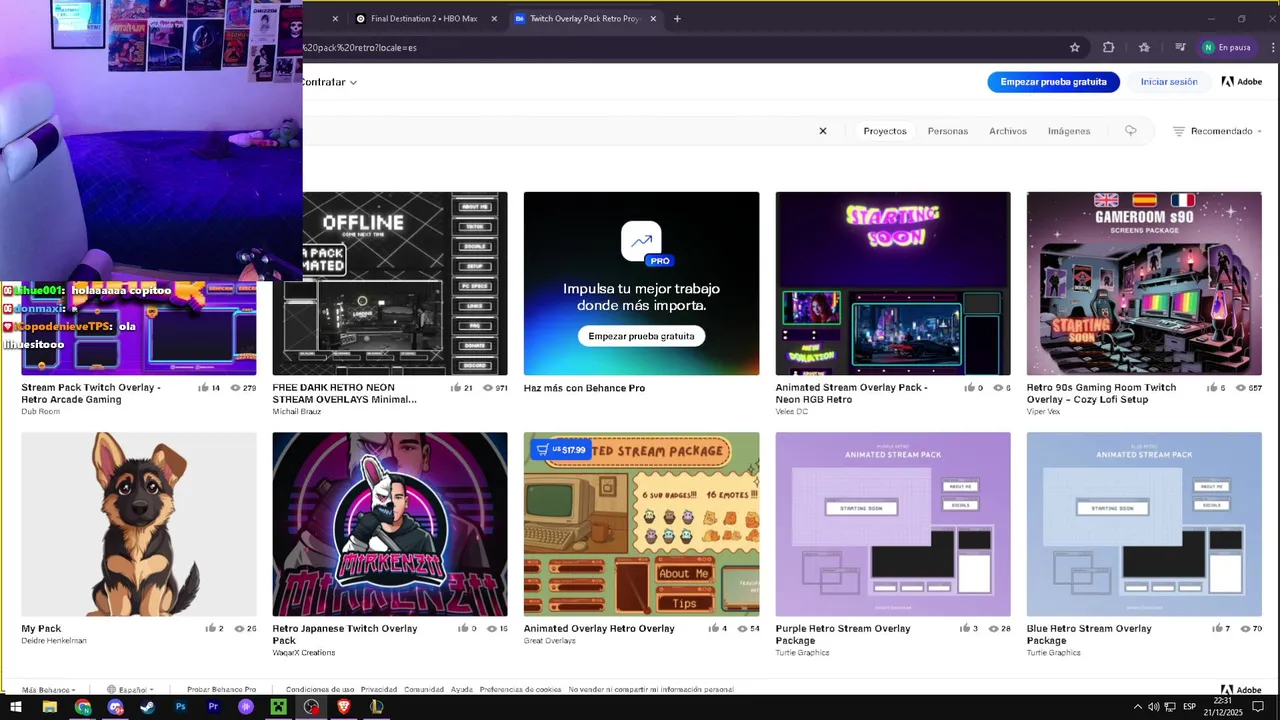Click the like icon on Purple Retro Stream Overlay
The image size is (1280, 720).
coord(964,629)
